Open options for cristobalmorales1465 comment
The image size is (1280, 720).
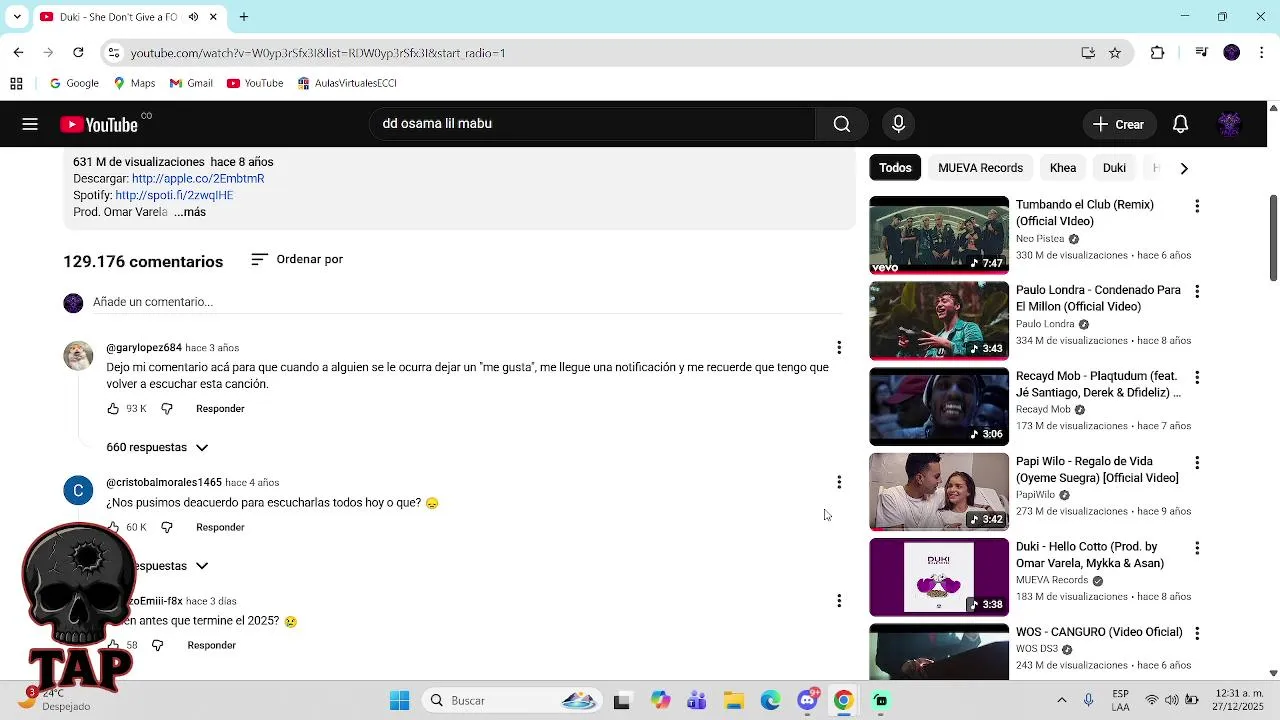click(839, 482)
